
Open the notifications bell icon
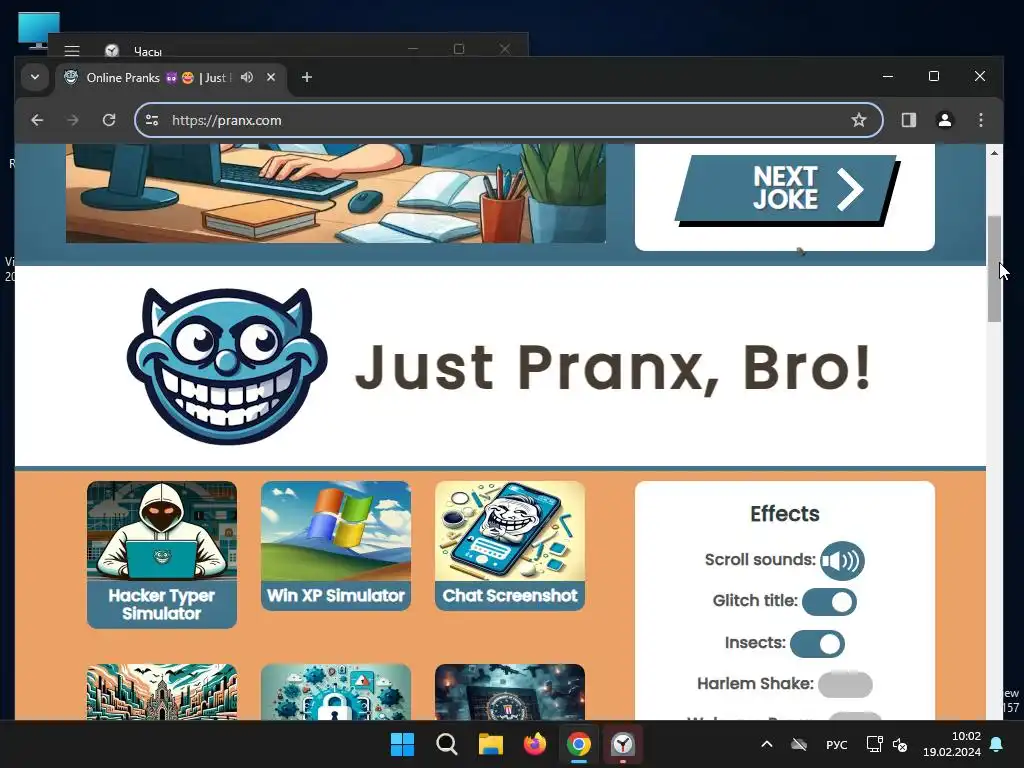pyautogui.click(x=997, y=744)
